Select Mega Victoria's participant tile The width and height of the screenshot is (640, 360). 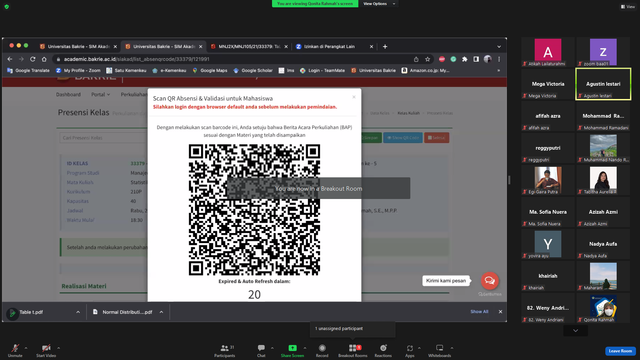click(548, 84)
